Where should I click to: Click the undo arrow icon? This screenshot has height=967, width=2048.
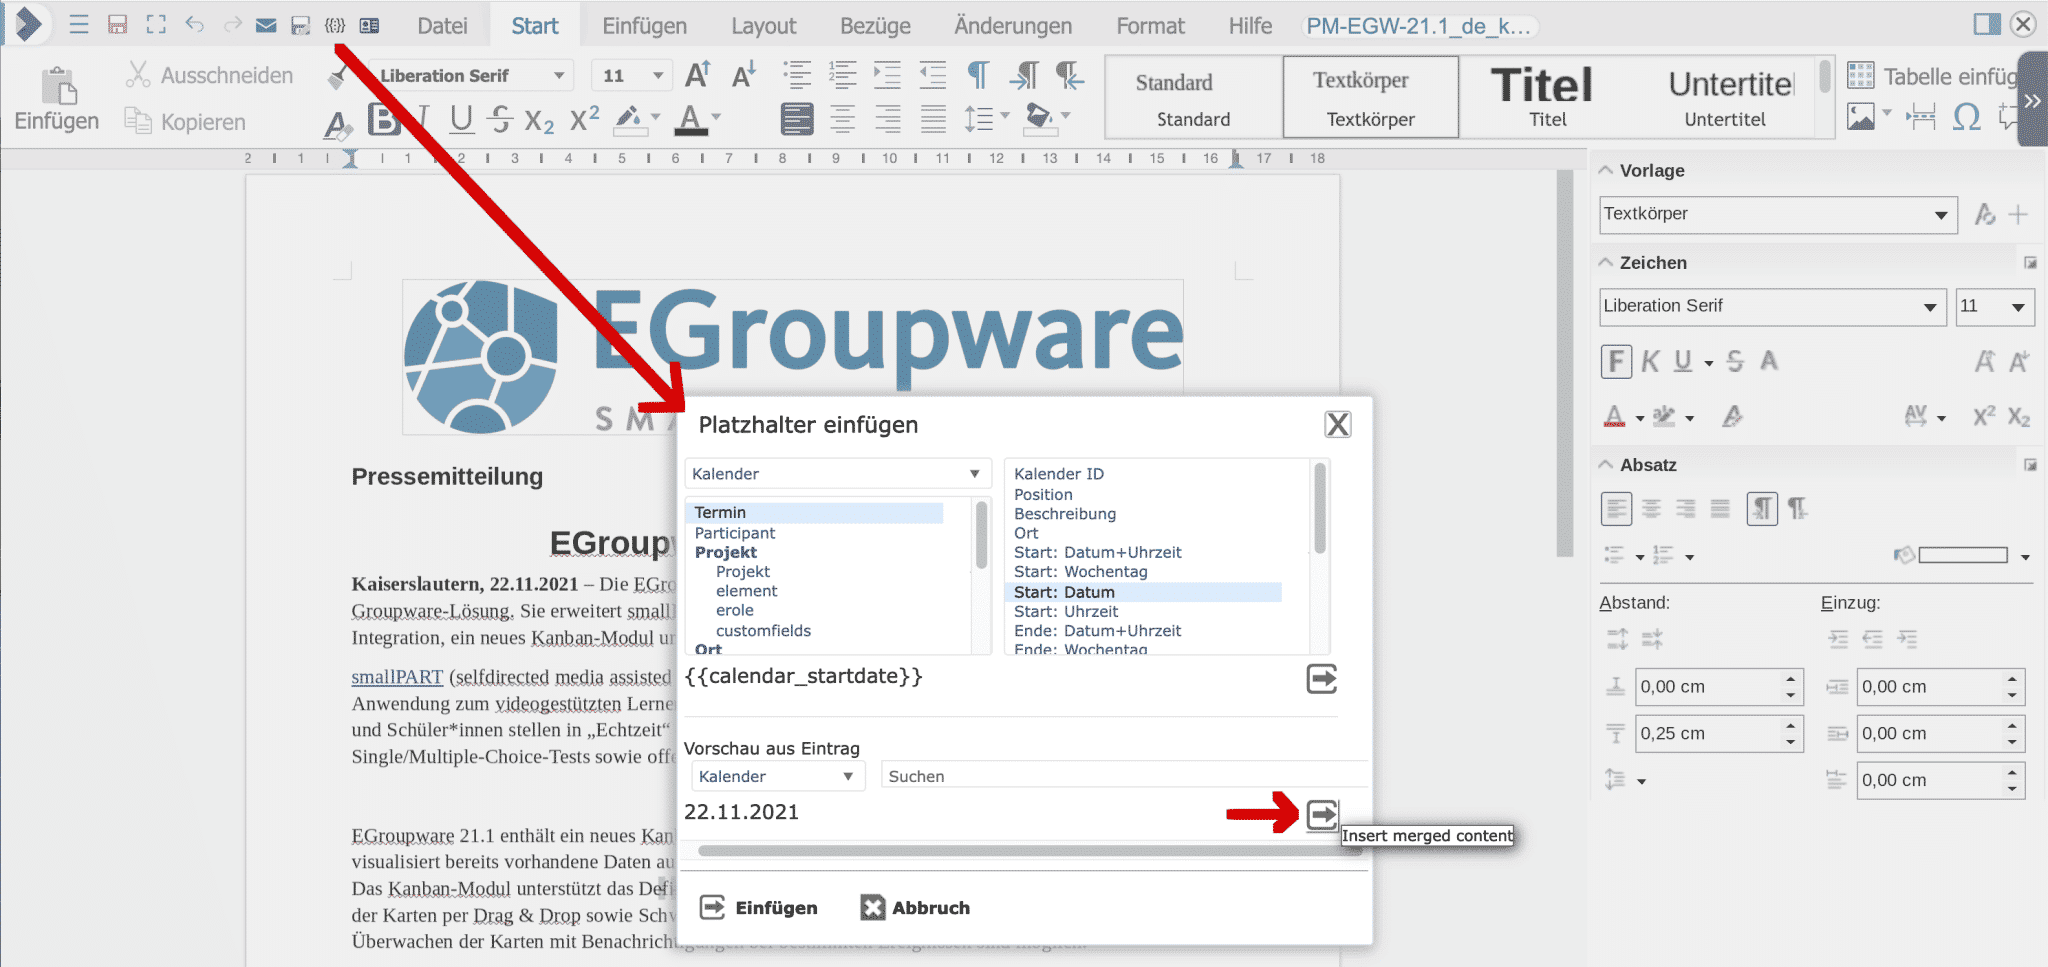coord(196,24)
